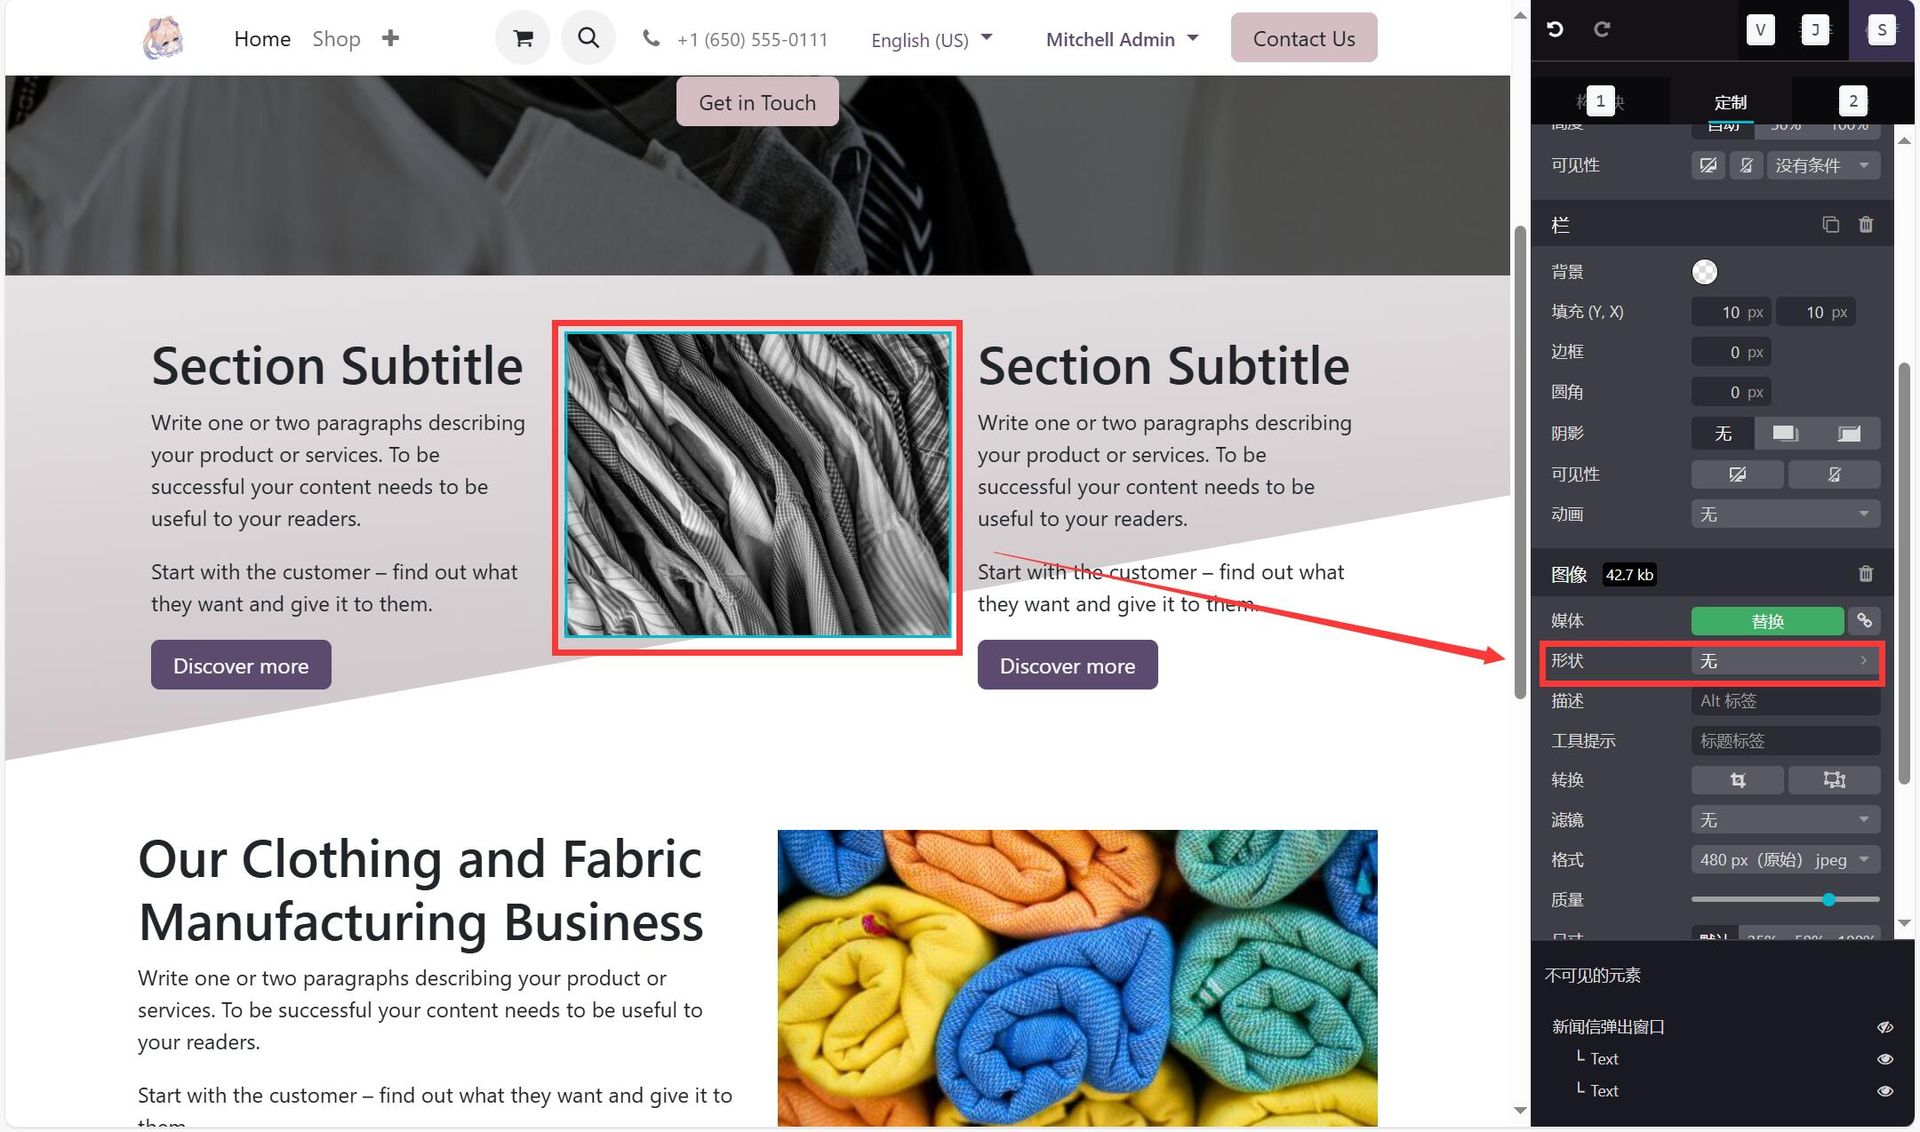The height and width of the screenshot is (1132, 1920).
Task: Click the right Section Subtitle heading
Action: click(1164, 365)
